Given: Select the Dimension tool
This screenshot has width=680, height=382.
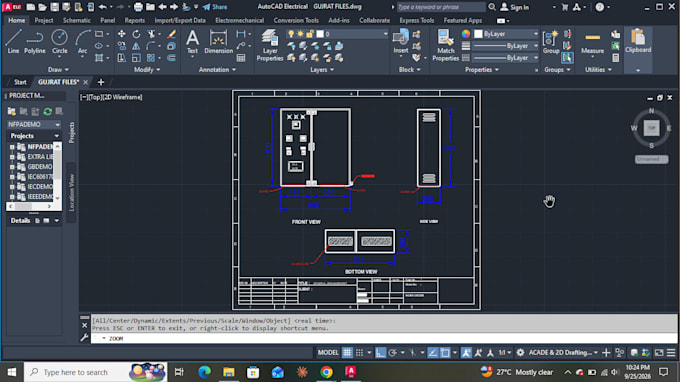Looking at the screenshot, I should (218, 42).
